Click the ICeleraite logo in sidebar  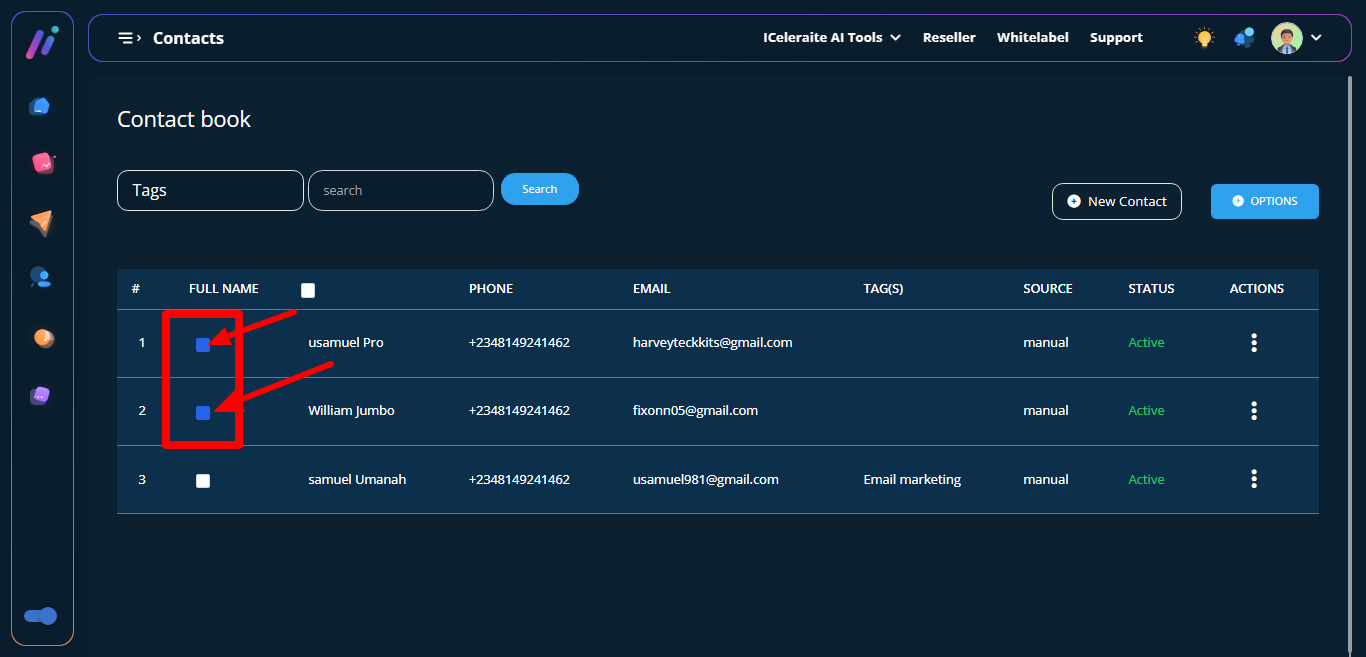coord(41,43)
